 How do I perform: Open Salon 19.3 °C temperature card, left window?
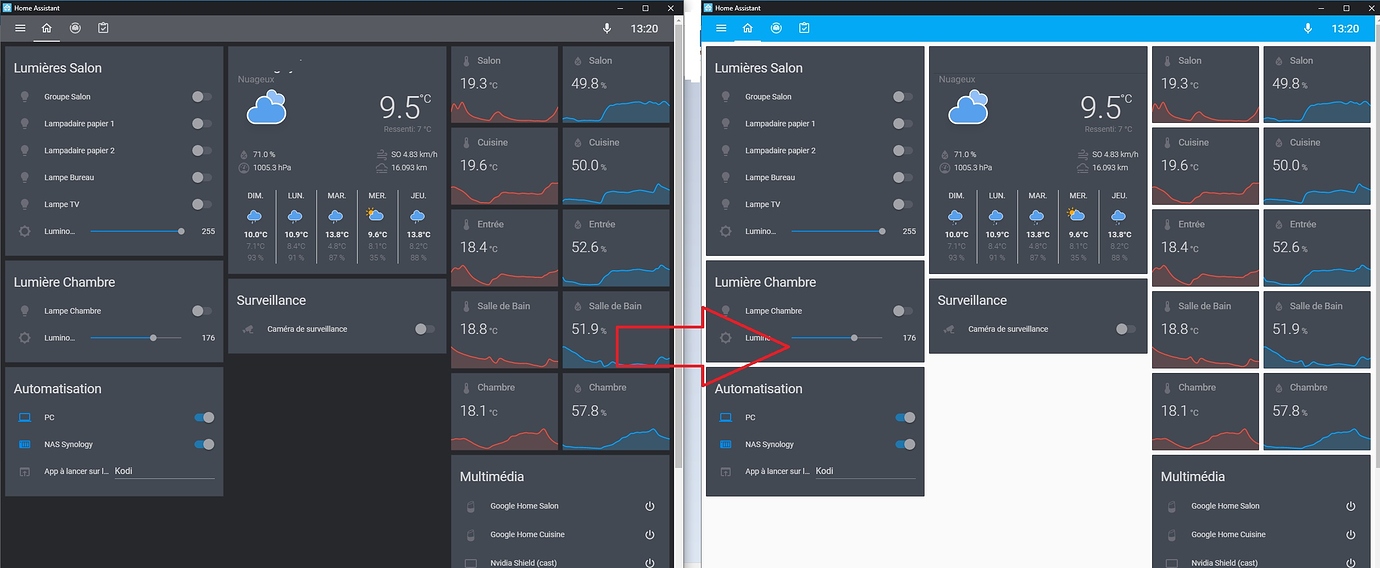pyautogui.click(x=504, y=85)
